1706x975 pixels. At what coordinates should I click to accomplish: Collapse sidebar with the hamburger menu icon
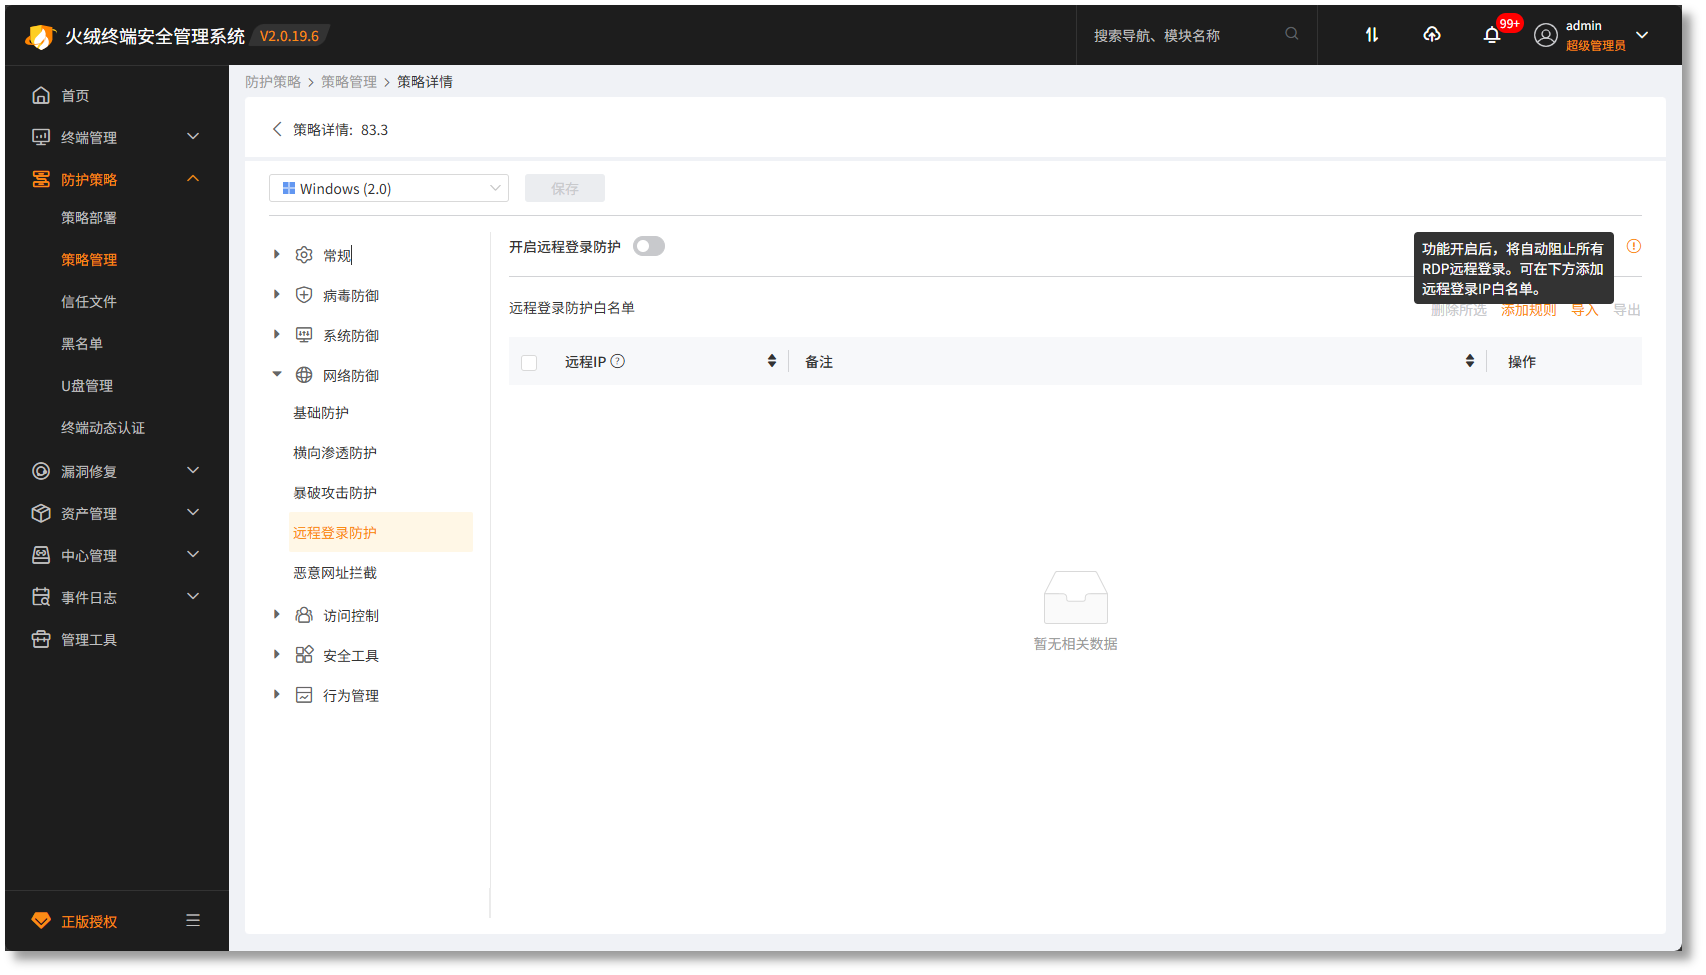pyautogui.click(x=193, y=920)
